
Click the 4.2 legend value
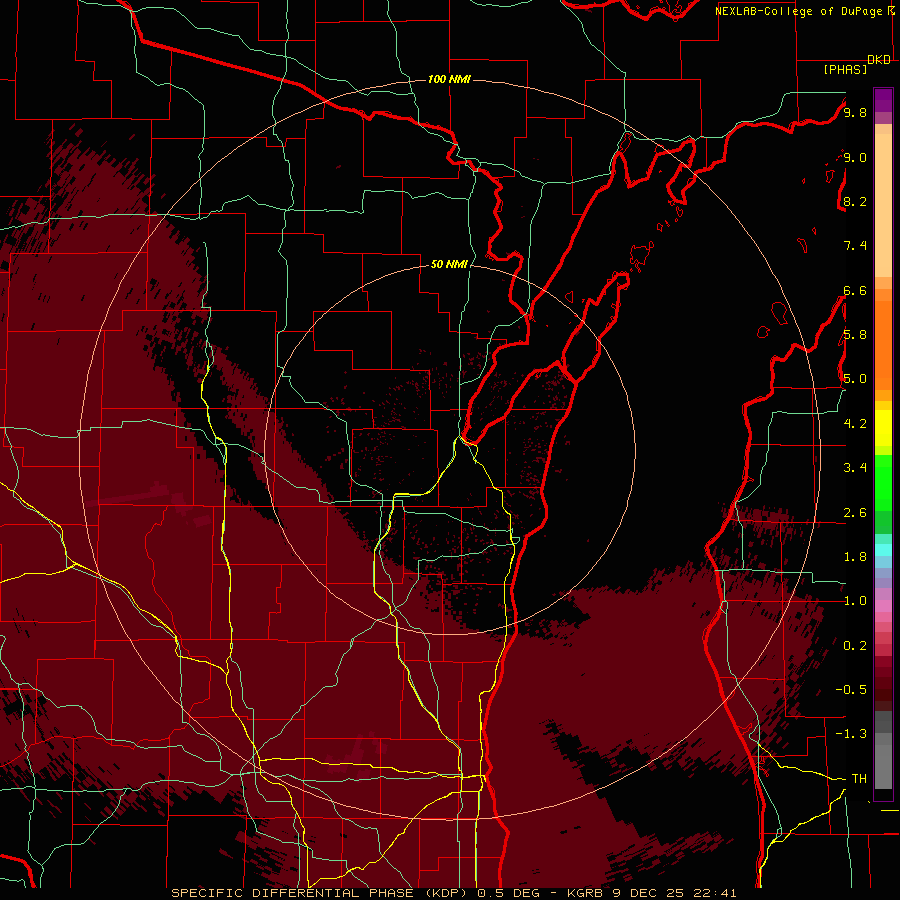[x=855, y=424]
